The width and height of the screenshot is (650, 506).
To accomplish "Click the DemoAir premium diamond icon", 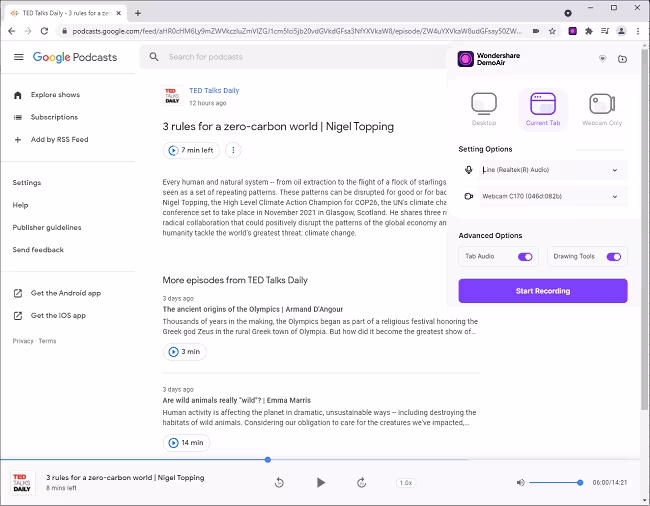I will [603, 59].
